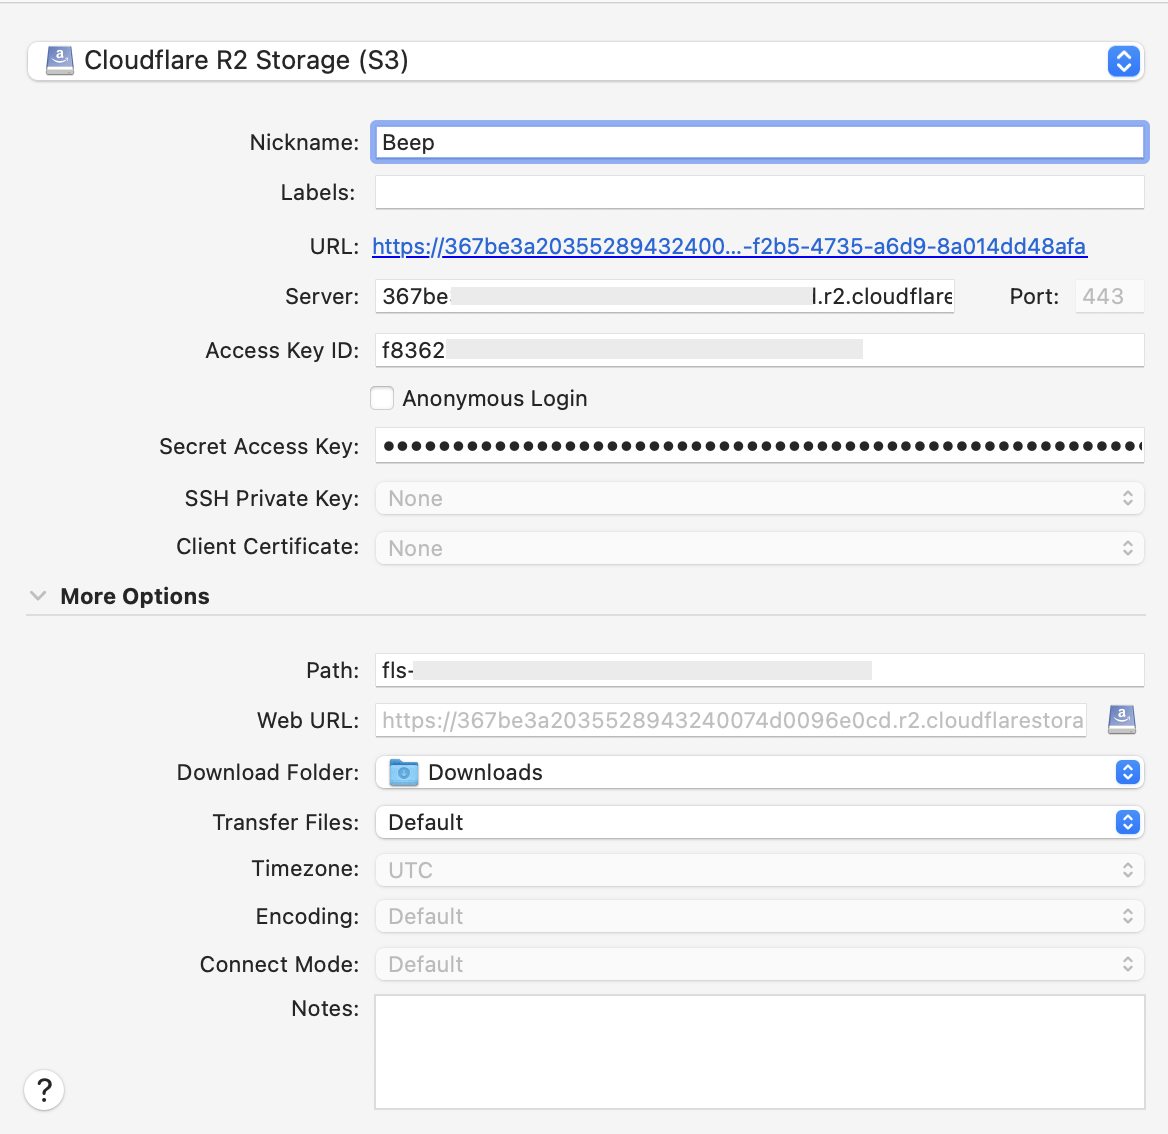Toggle the Anonymous Login checkbox
The width and height of the screenshot is (1168, 1134).
[x=382, y=398]
